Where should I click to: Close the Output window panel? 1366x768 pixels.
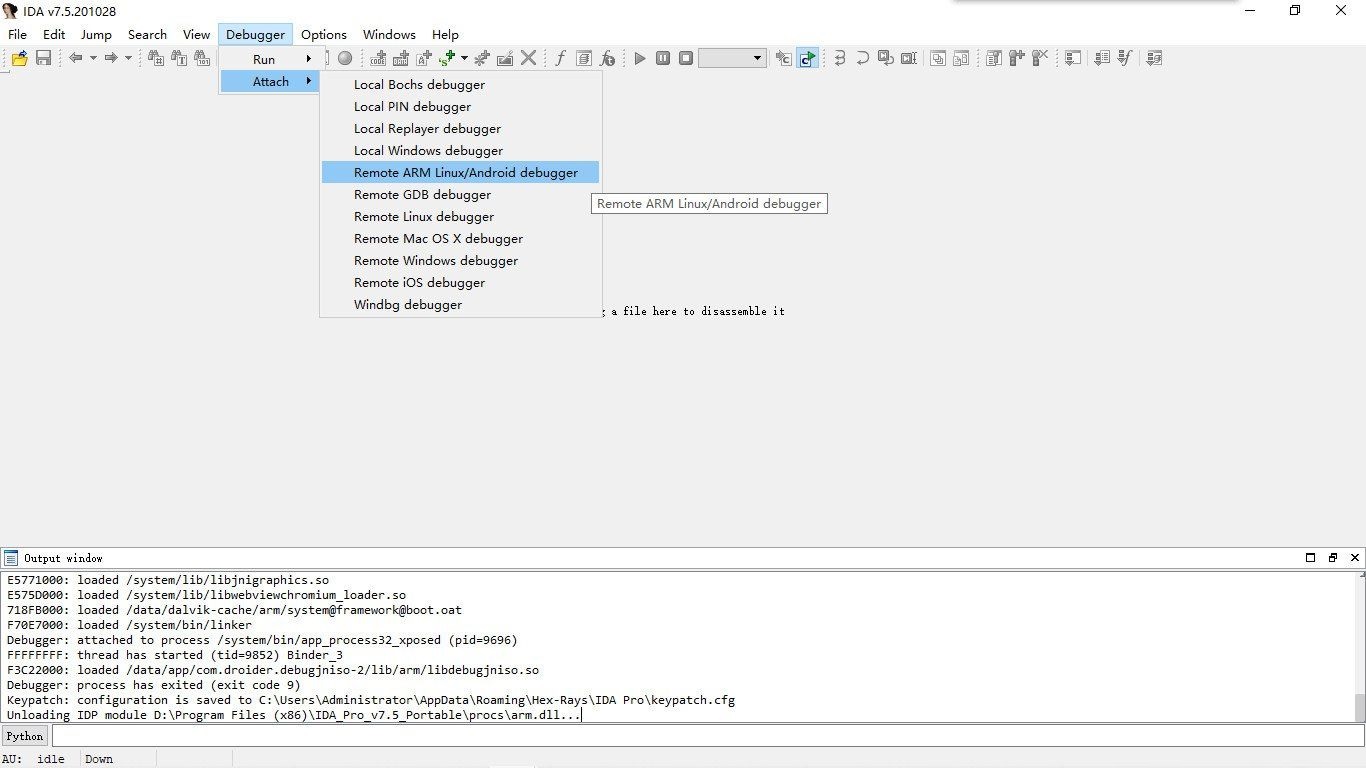(x=1355, y=558)
